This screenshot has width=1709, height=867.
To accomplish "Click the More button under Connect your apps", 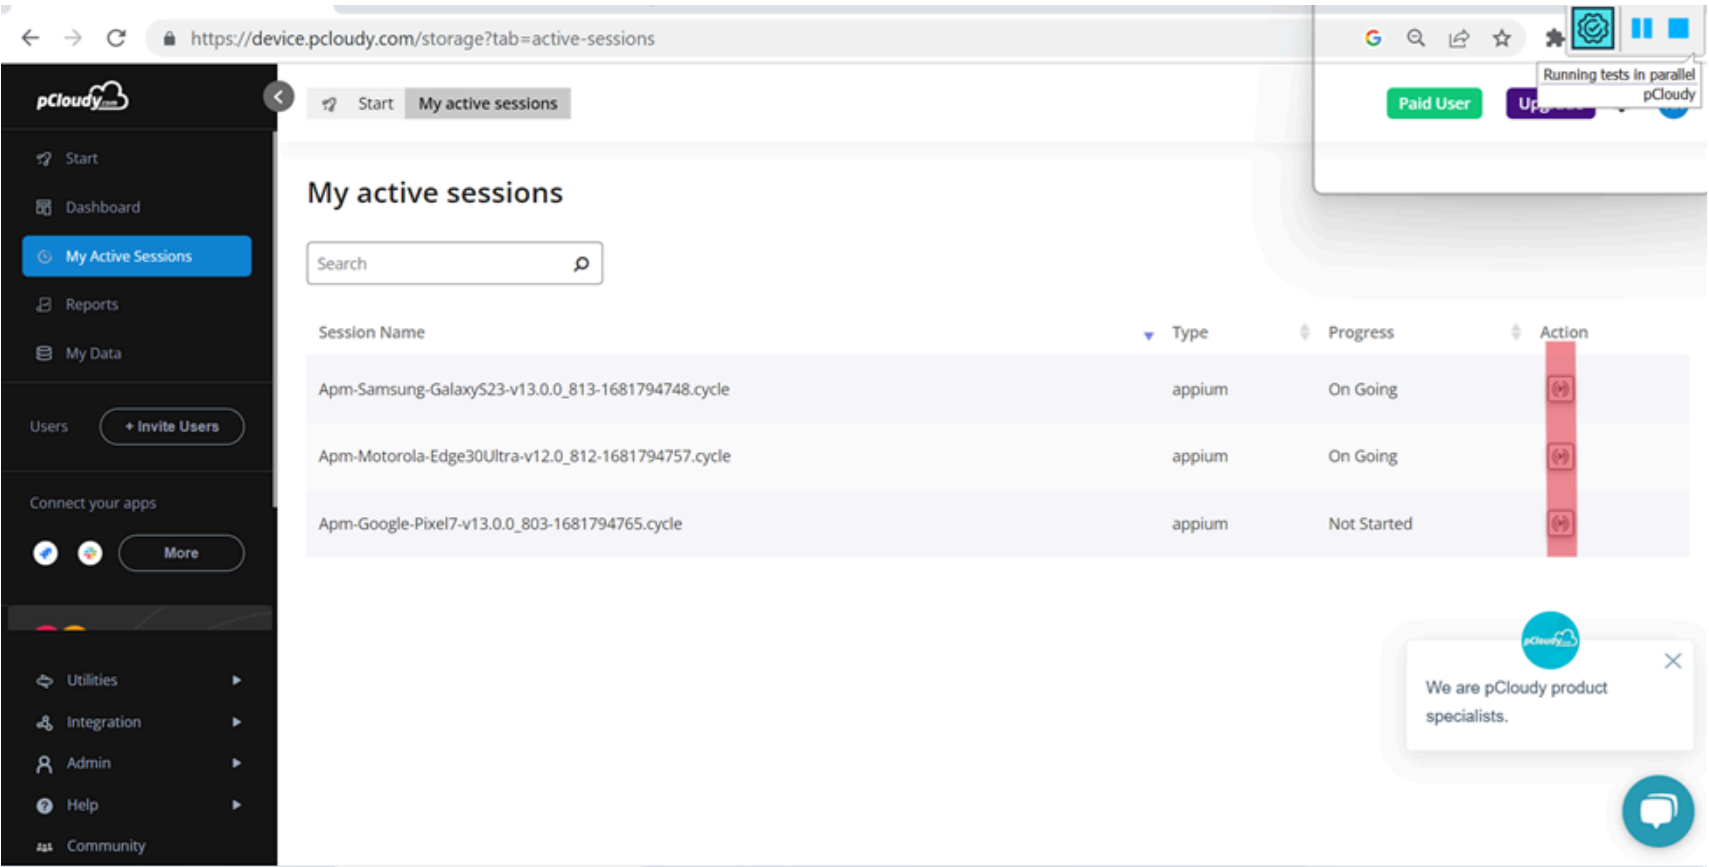I will 181,553.
